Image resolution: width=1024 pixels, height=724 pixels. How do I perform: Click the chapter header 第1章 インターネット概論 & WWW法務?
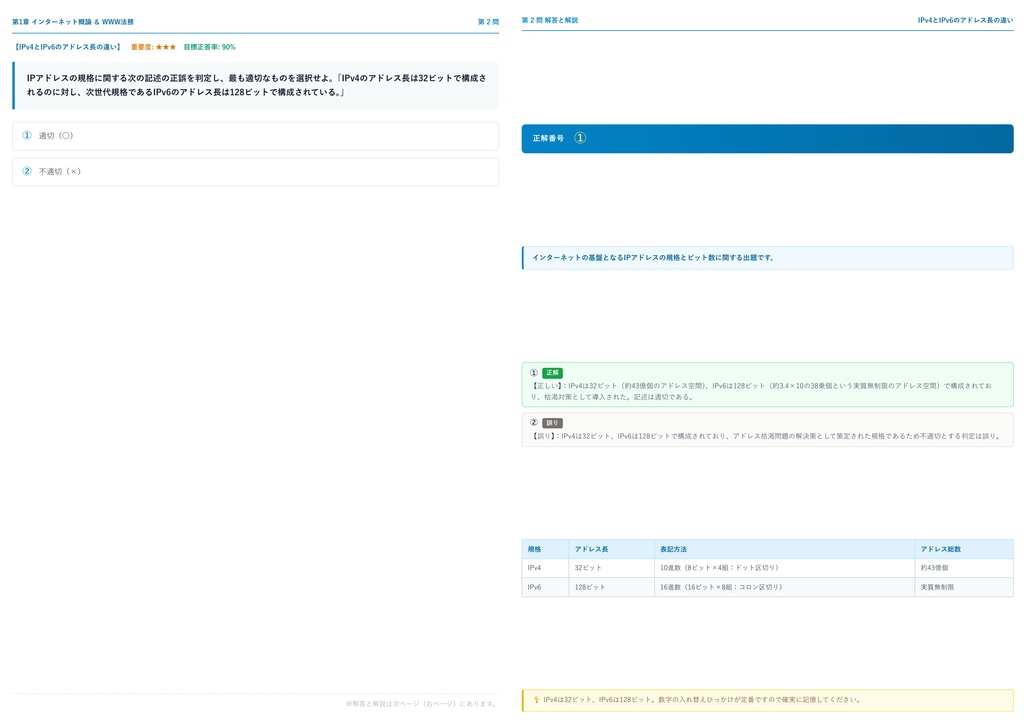coord(73,22)
